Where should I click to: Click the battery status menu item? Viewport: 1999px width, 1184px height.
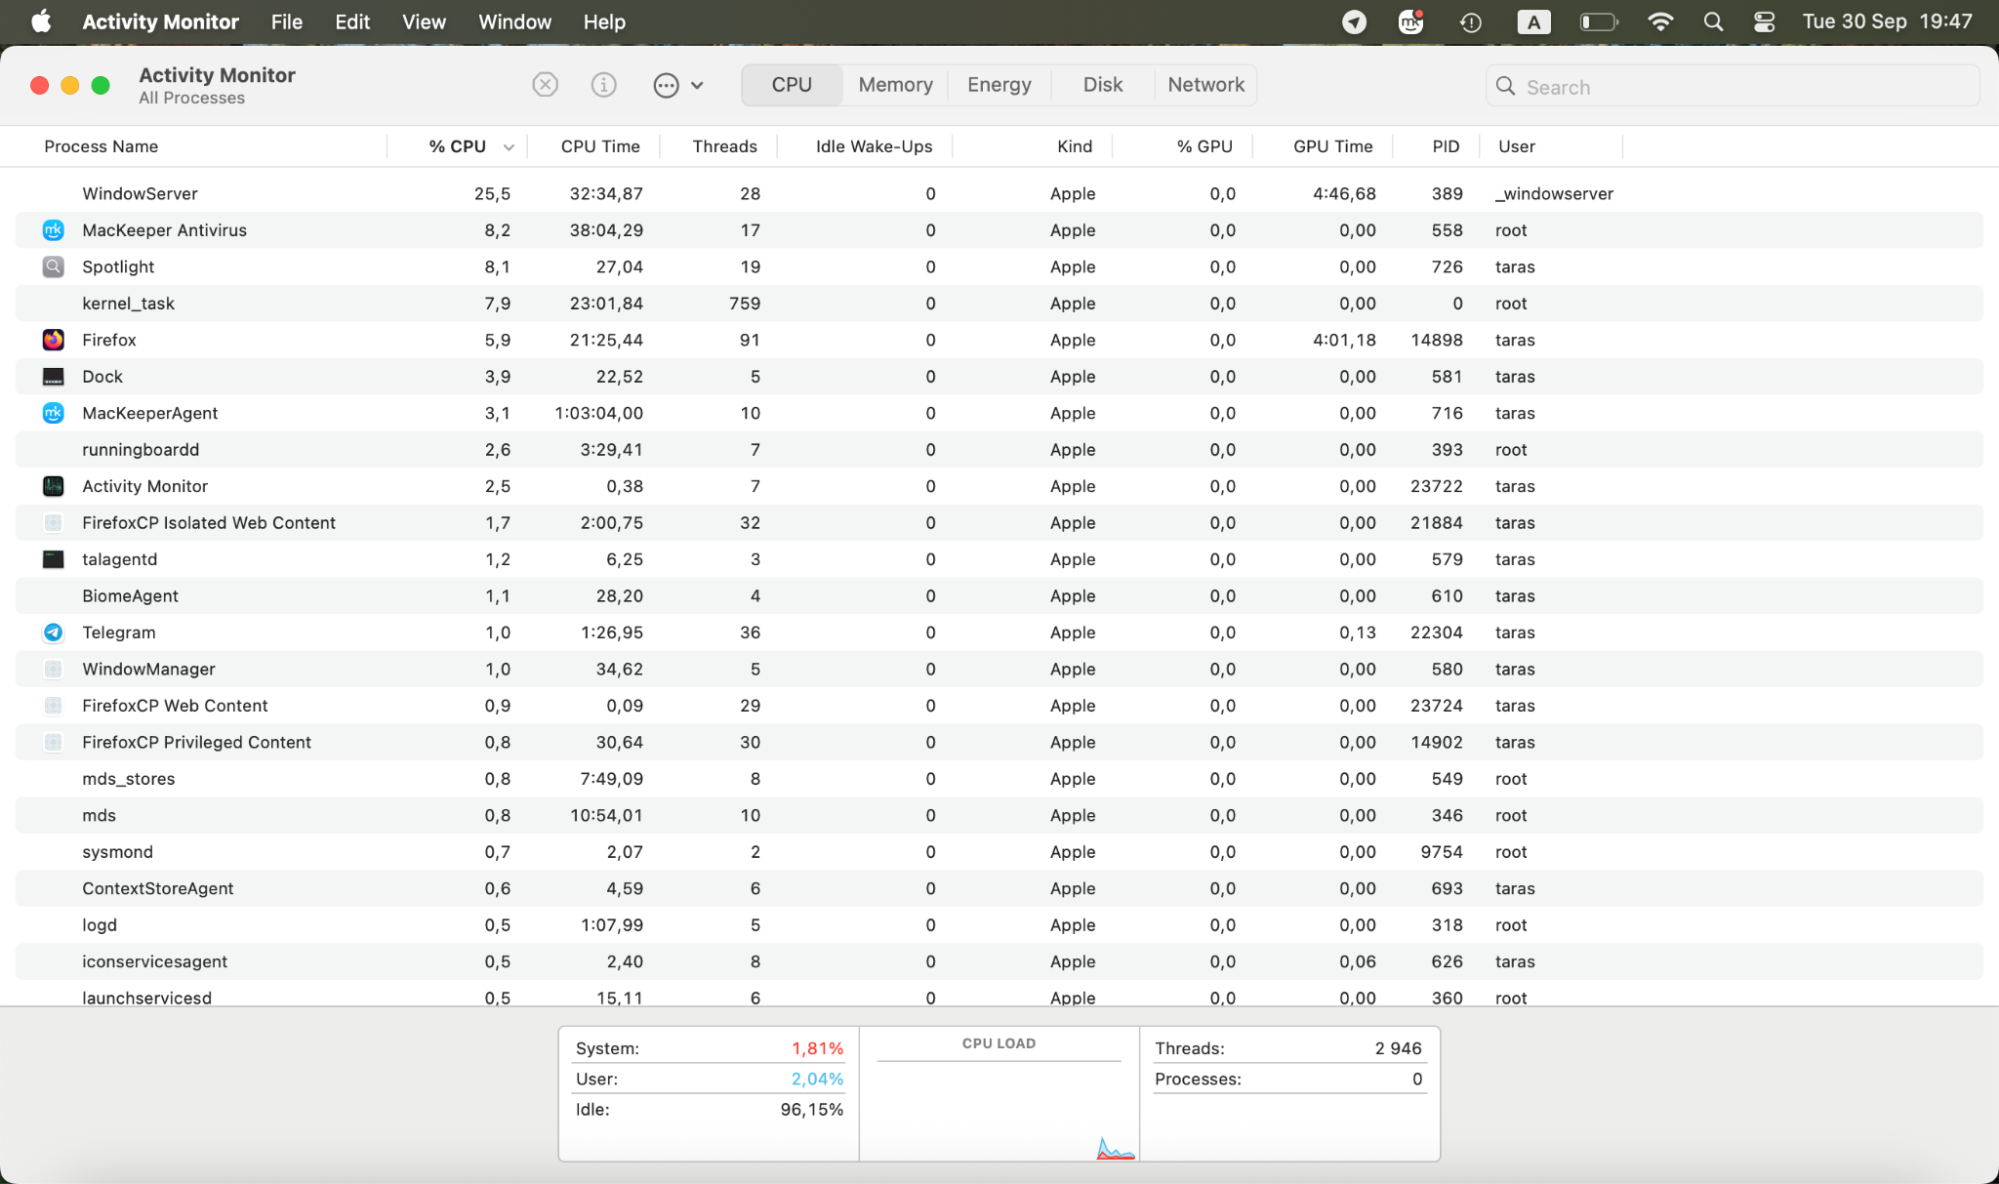pyautogui.click(x=1598, y=21)
